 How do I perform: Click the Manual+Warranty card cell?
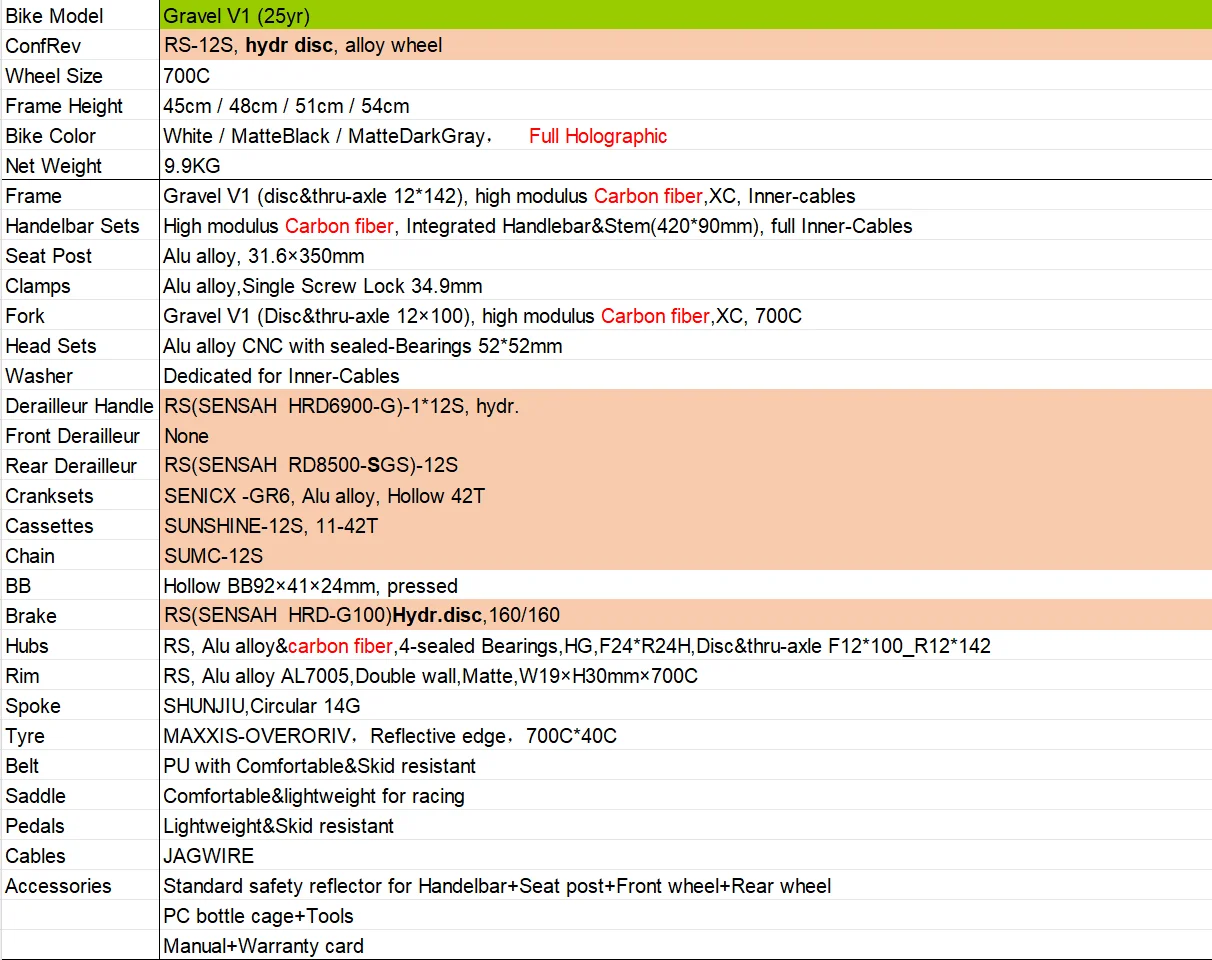click(685, 945)
